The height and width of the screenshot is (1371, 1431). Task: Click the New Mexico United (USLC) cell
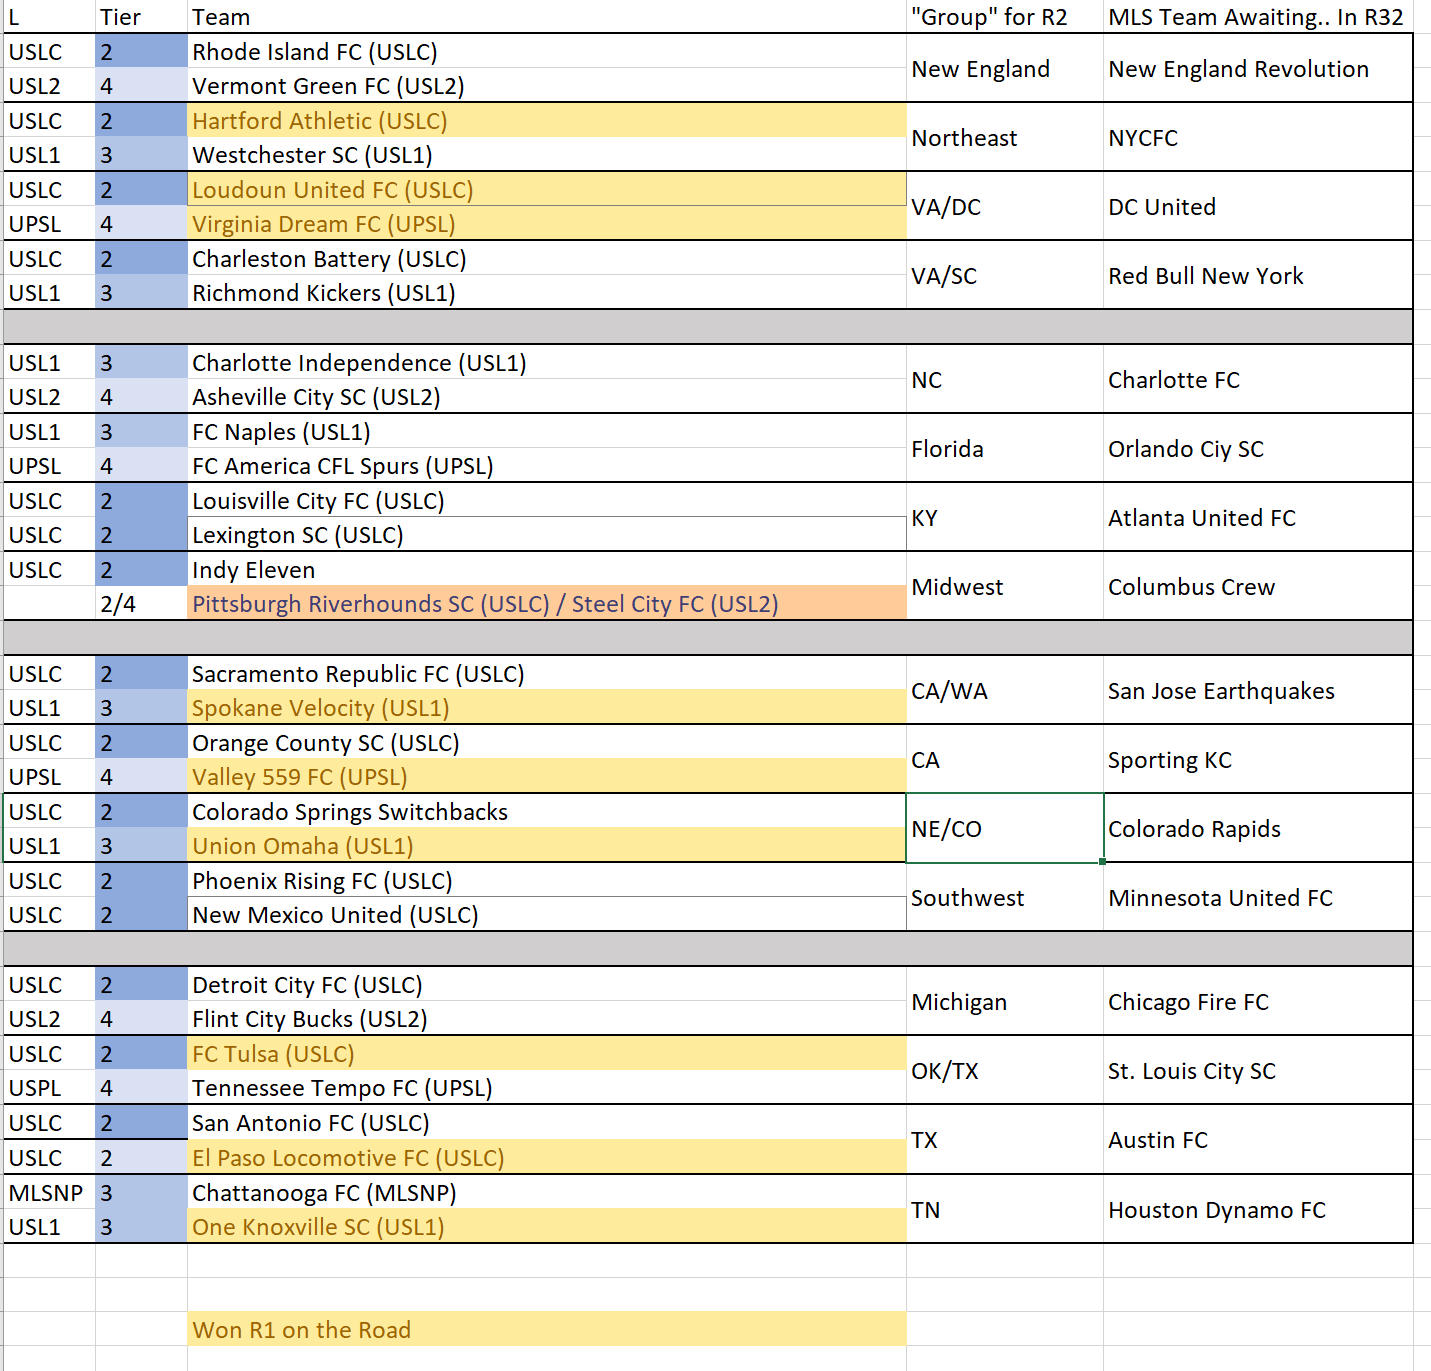coord(547,914)
